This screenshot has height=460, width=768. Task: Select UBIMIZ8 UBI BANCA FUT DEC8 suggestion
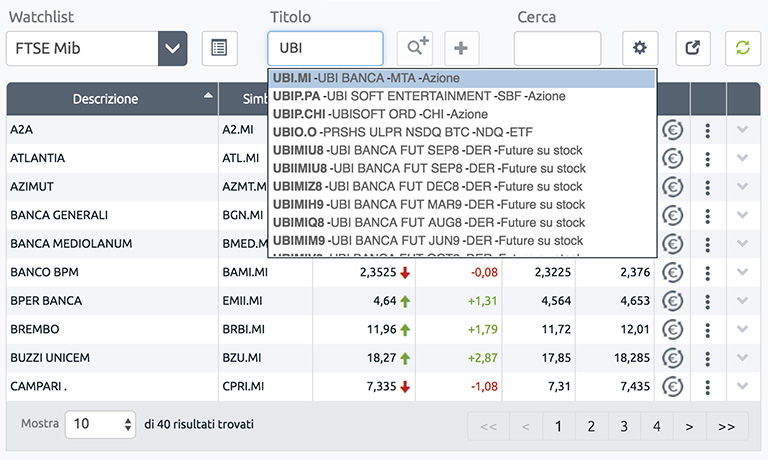(x=461, y=187)
